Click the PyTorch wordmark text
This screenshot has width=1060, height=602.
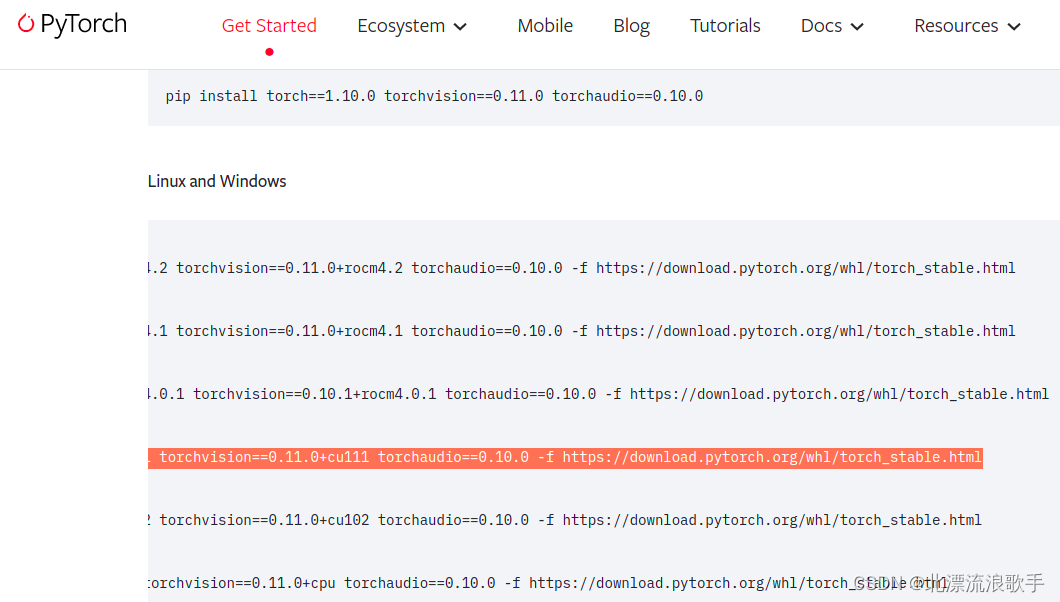point(83,24)
